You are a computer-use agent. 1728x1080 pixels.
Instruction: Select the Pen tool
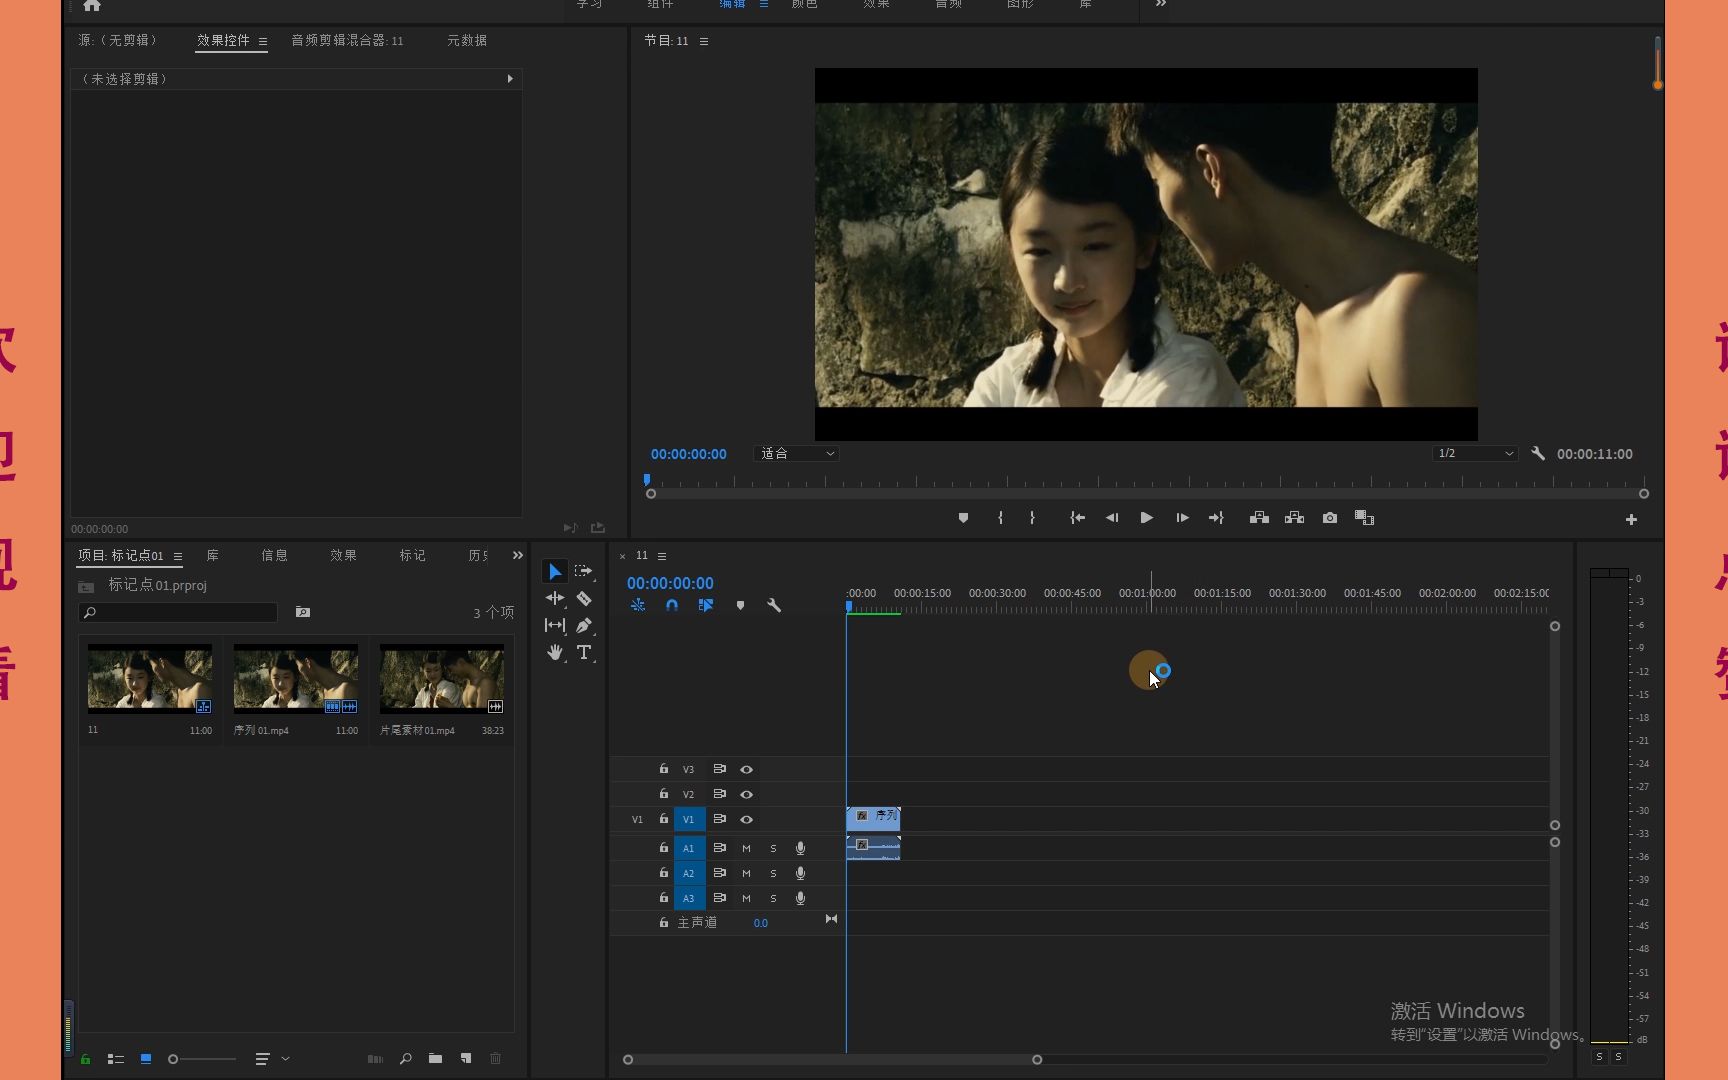click(x=584, y=625)
